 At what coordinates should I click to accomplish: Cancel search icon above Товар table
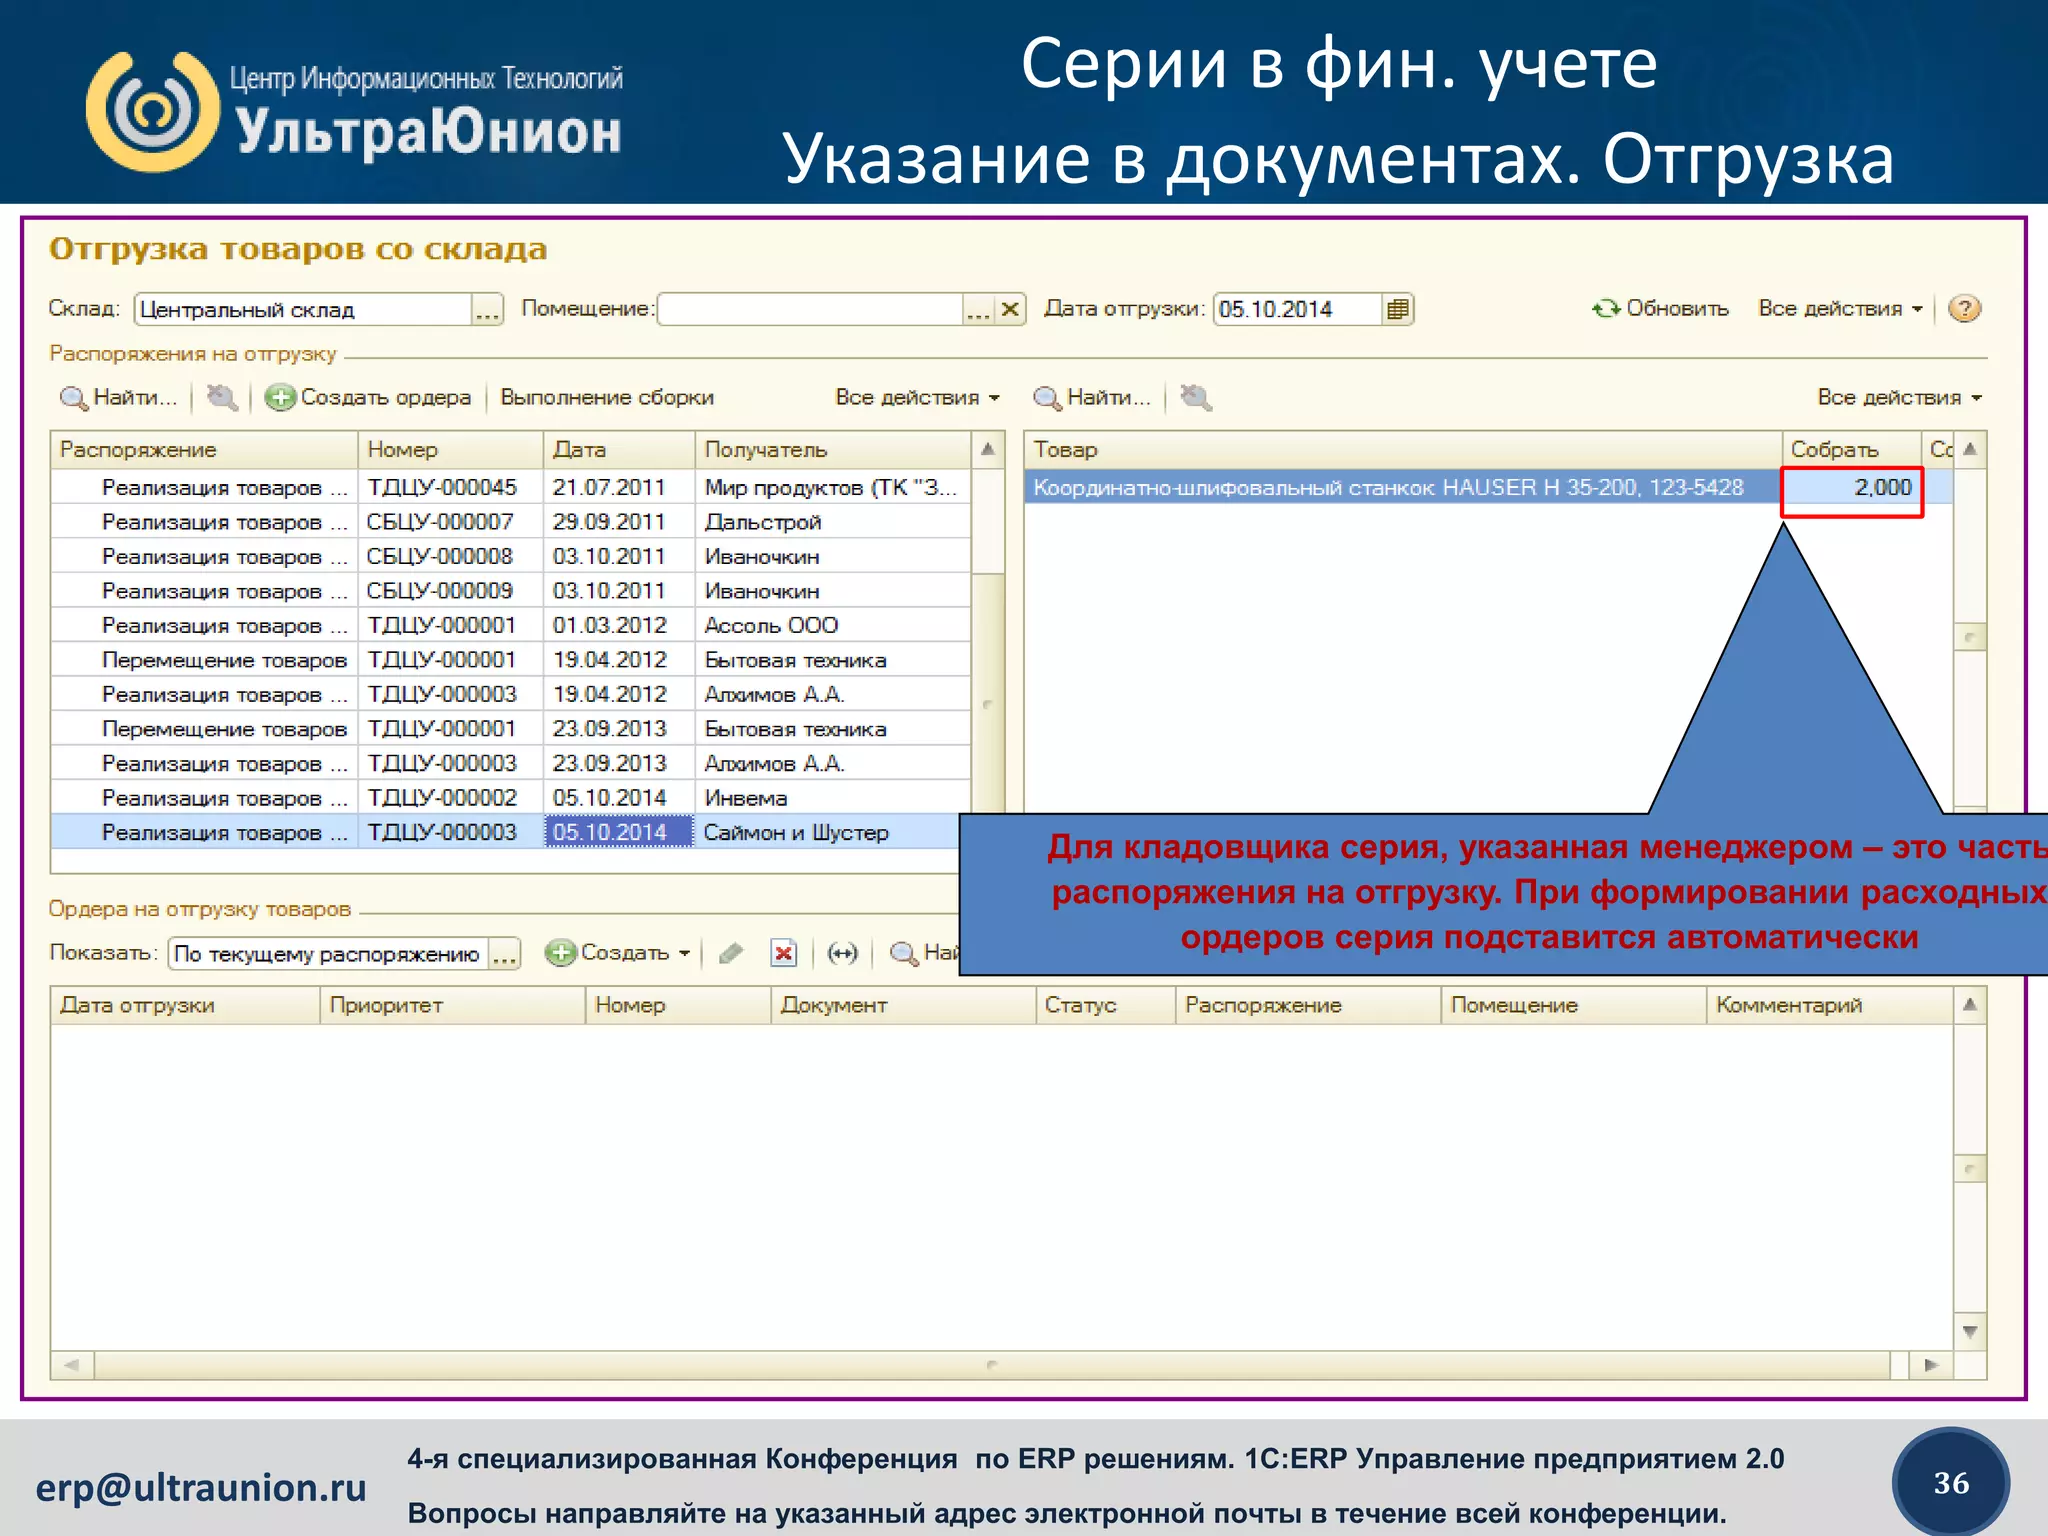click(x=1196, y=398)
